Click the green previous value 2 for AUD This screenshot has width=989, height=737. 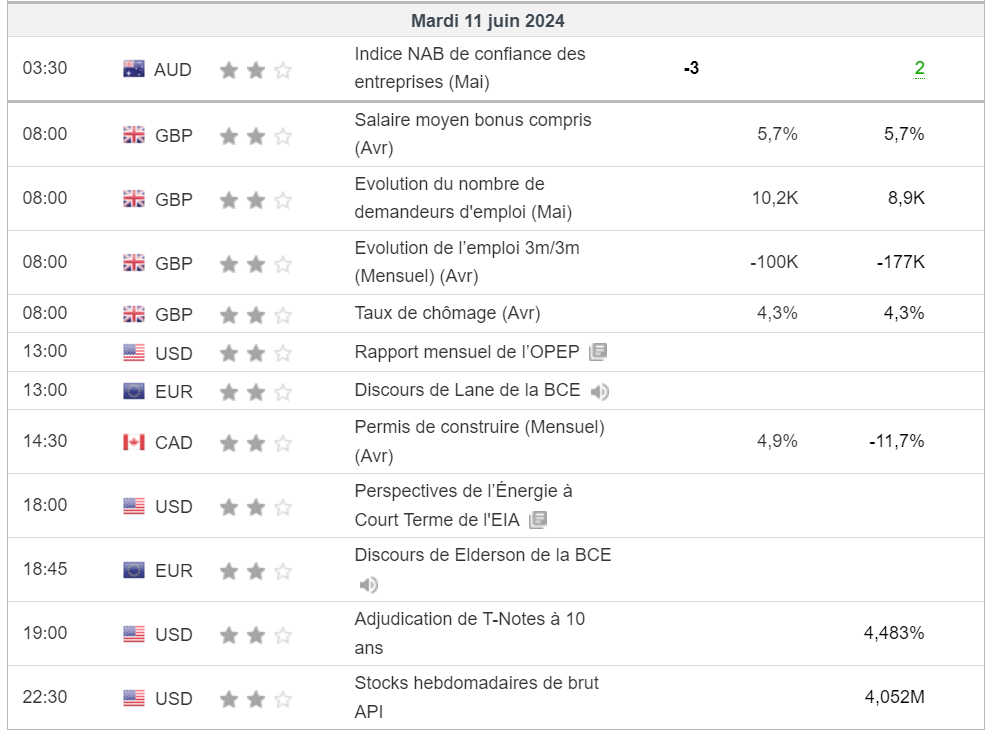click(919, 69)
